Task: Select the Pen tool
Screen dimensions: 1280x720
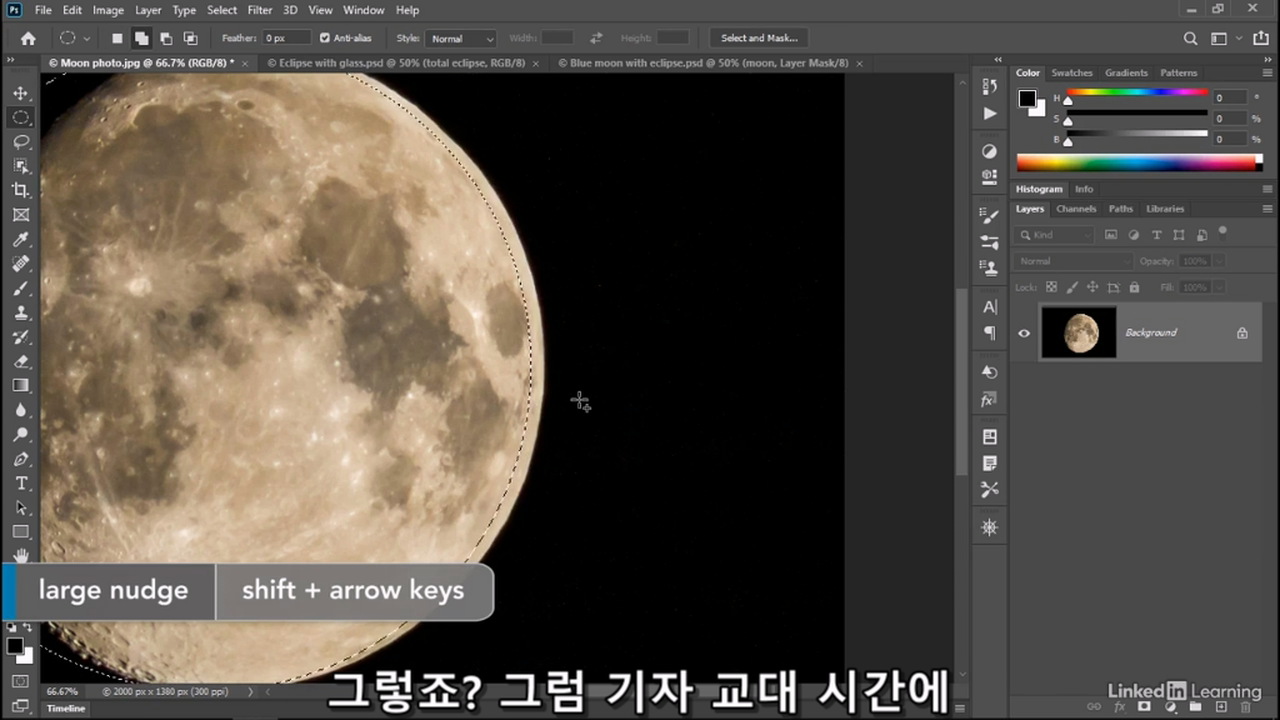Action: [x=21, y=459]
